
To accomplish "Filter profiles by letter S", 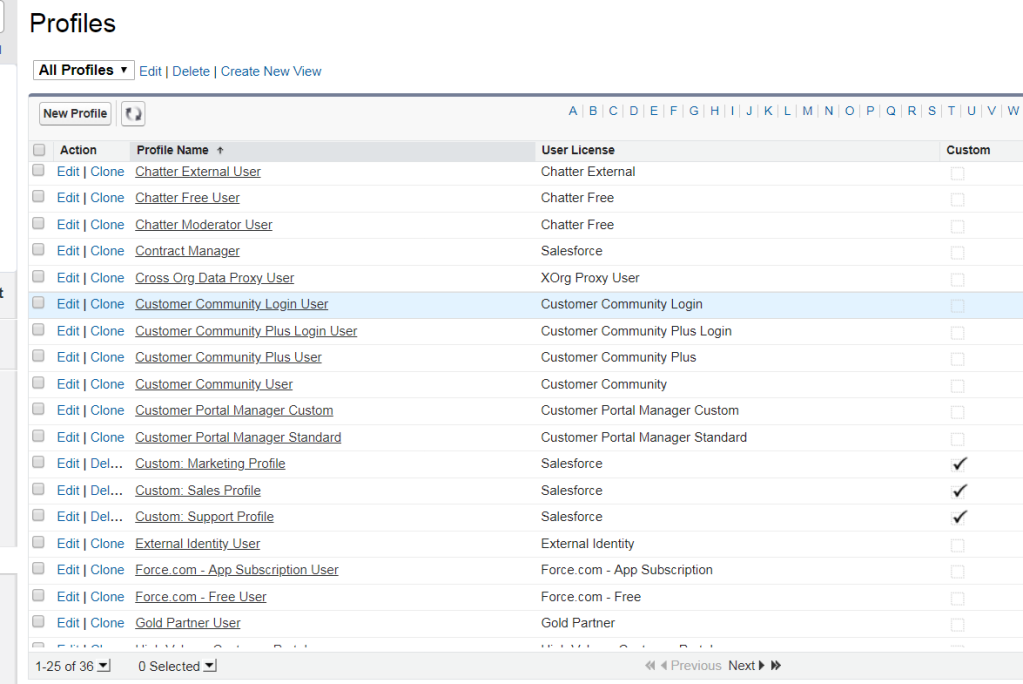I will [931, 111].
